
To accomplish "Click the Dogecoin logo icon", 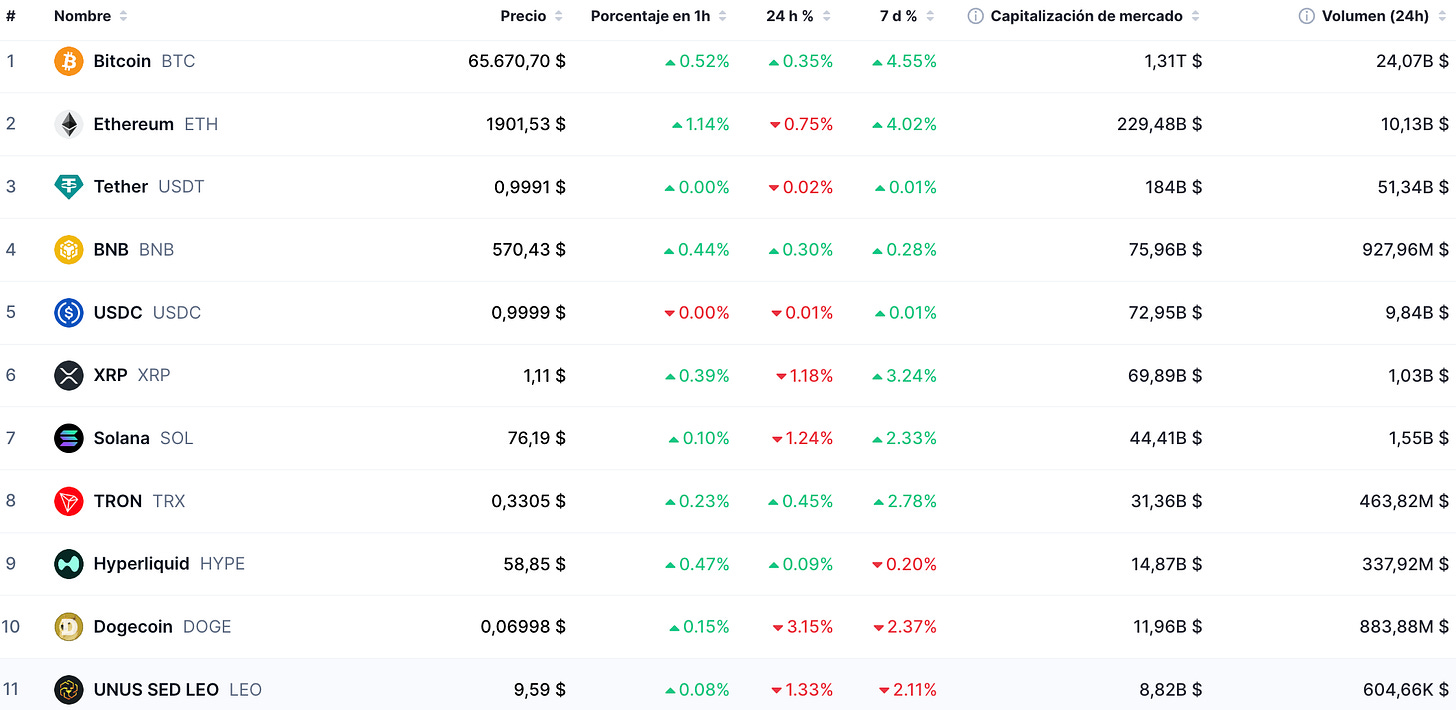I will 69,627.
